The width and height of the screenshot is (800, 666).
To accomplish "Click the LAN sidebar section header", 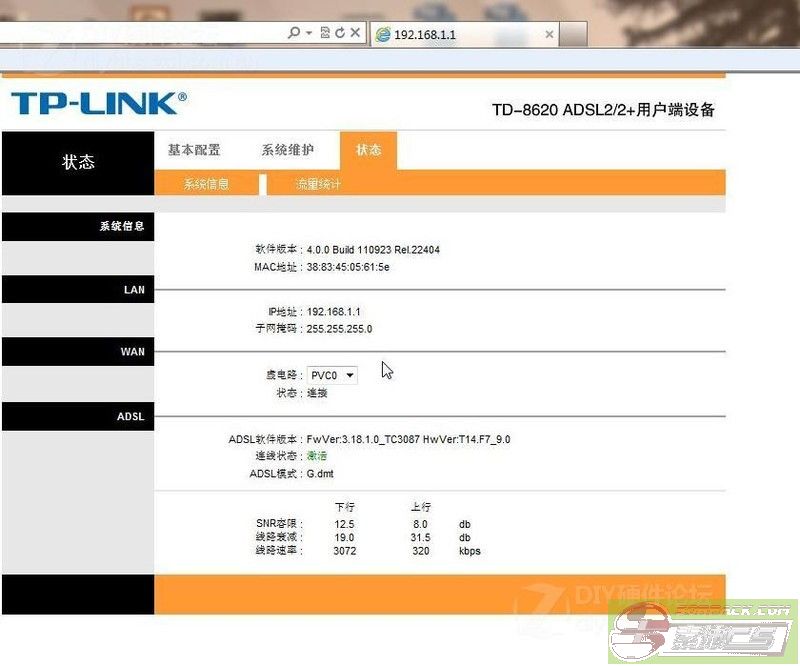I will pyautogui.click(x=78, y=289).
